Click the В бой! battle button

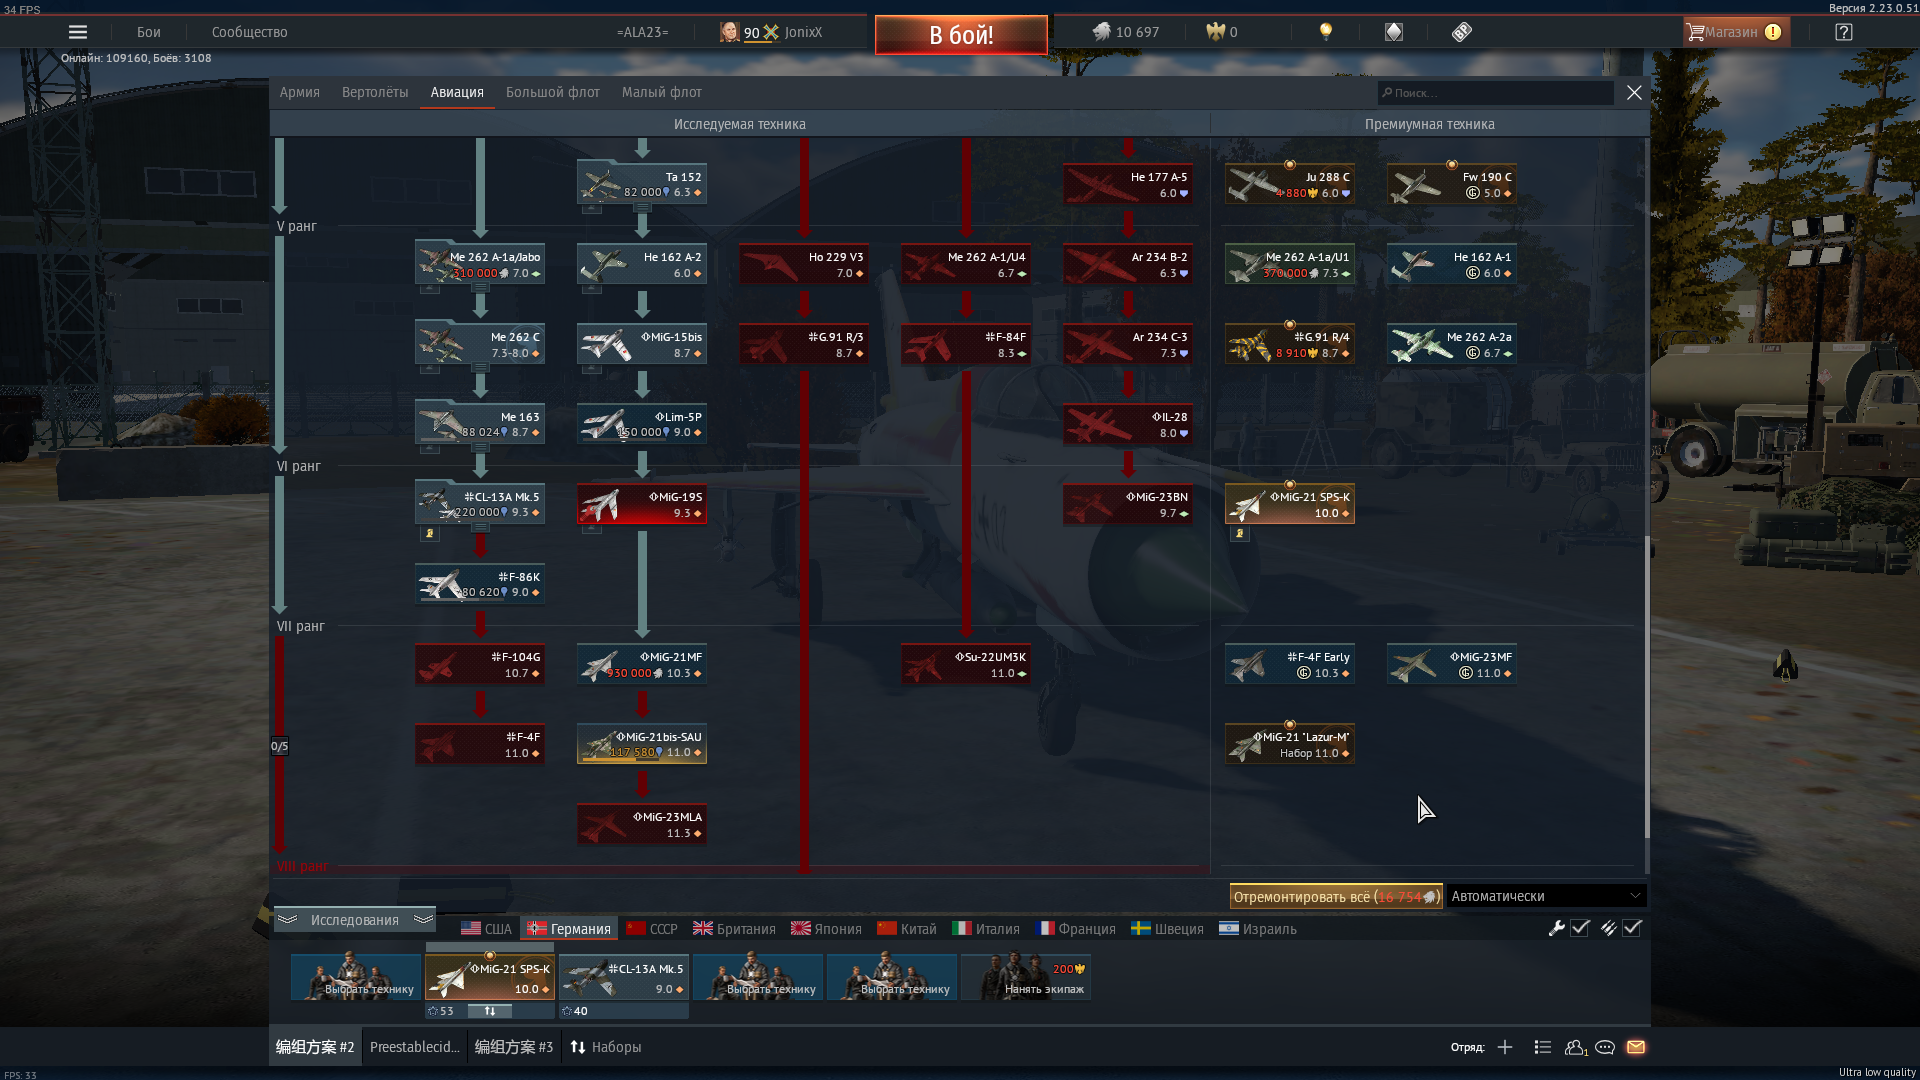coord(961,35)
